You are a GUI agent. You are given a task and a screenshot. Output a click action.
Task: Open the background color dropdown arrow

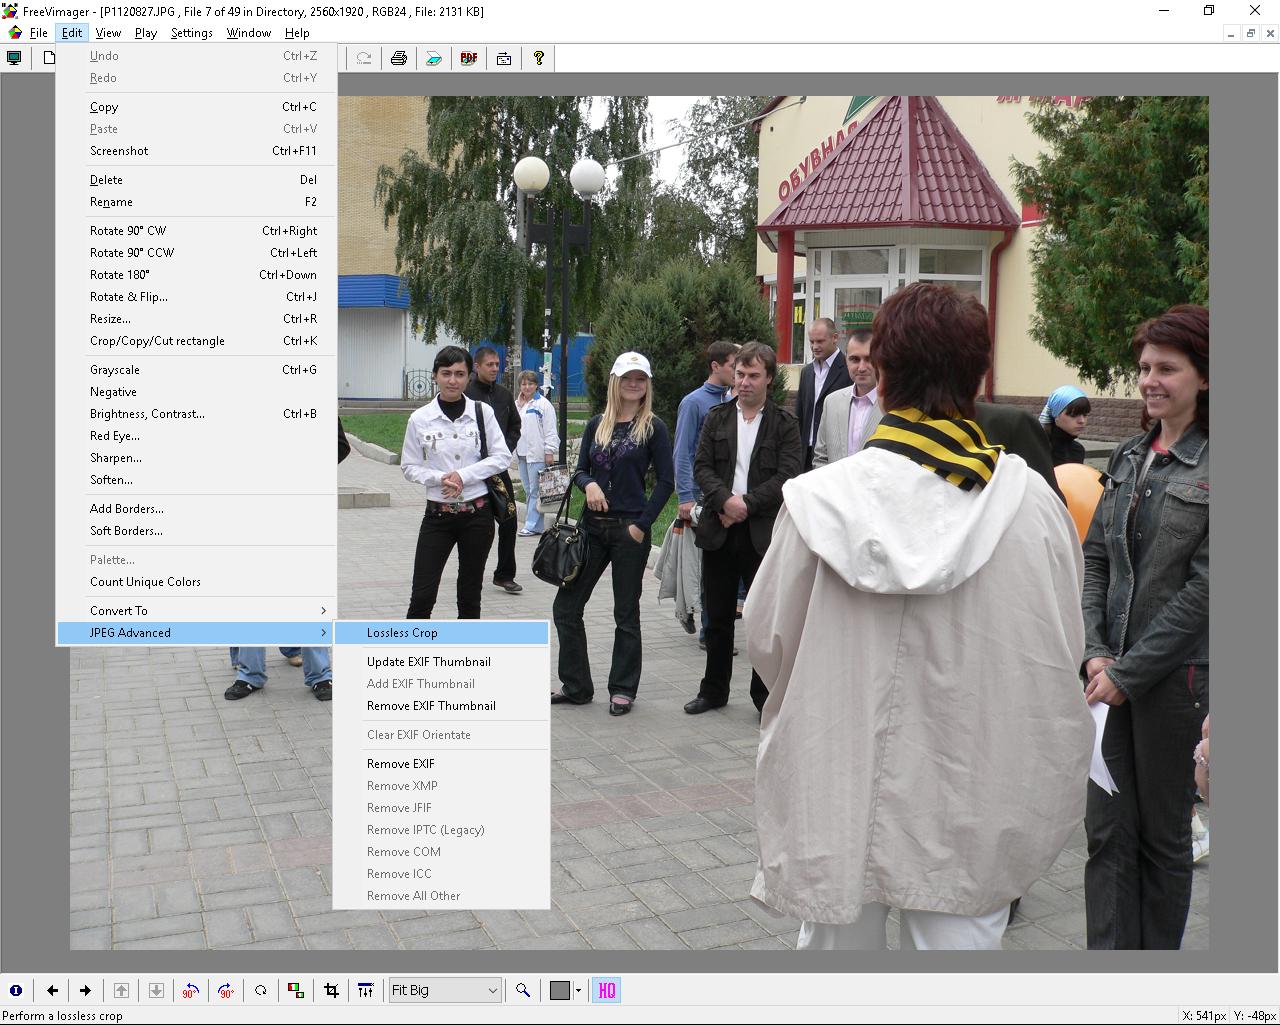pos(578,990)
